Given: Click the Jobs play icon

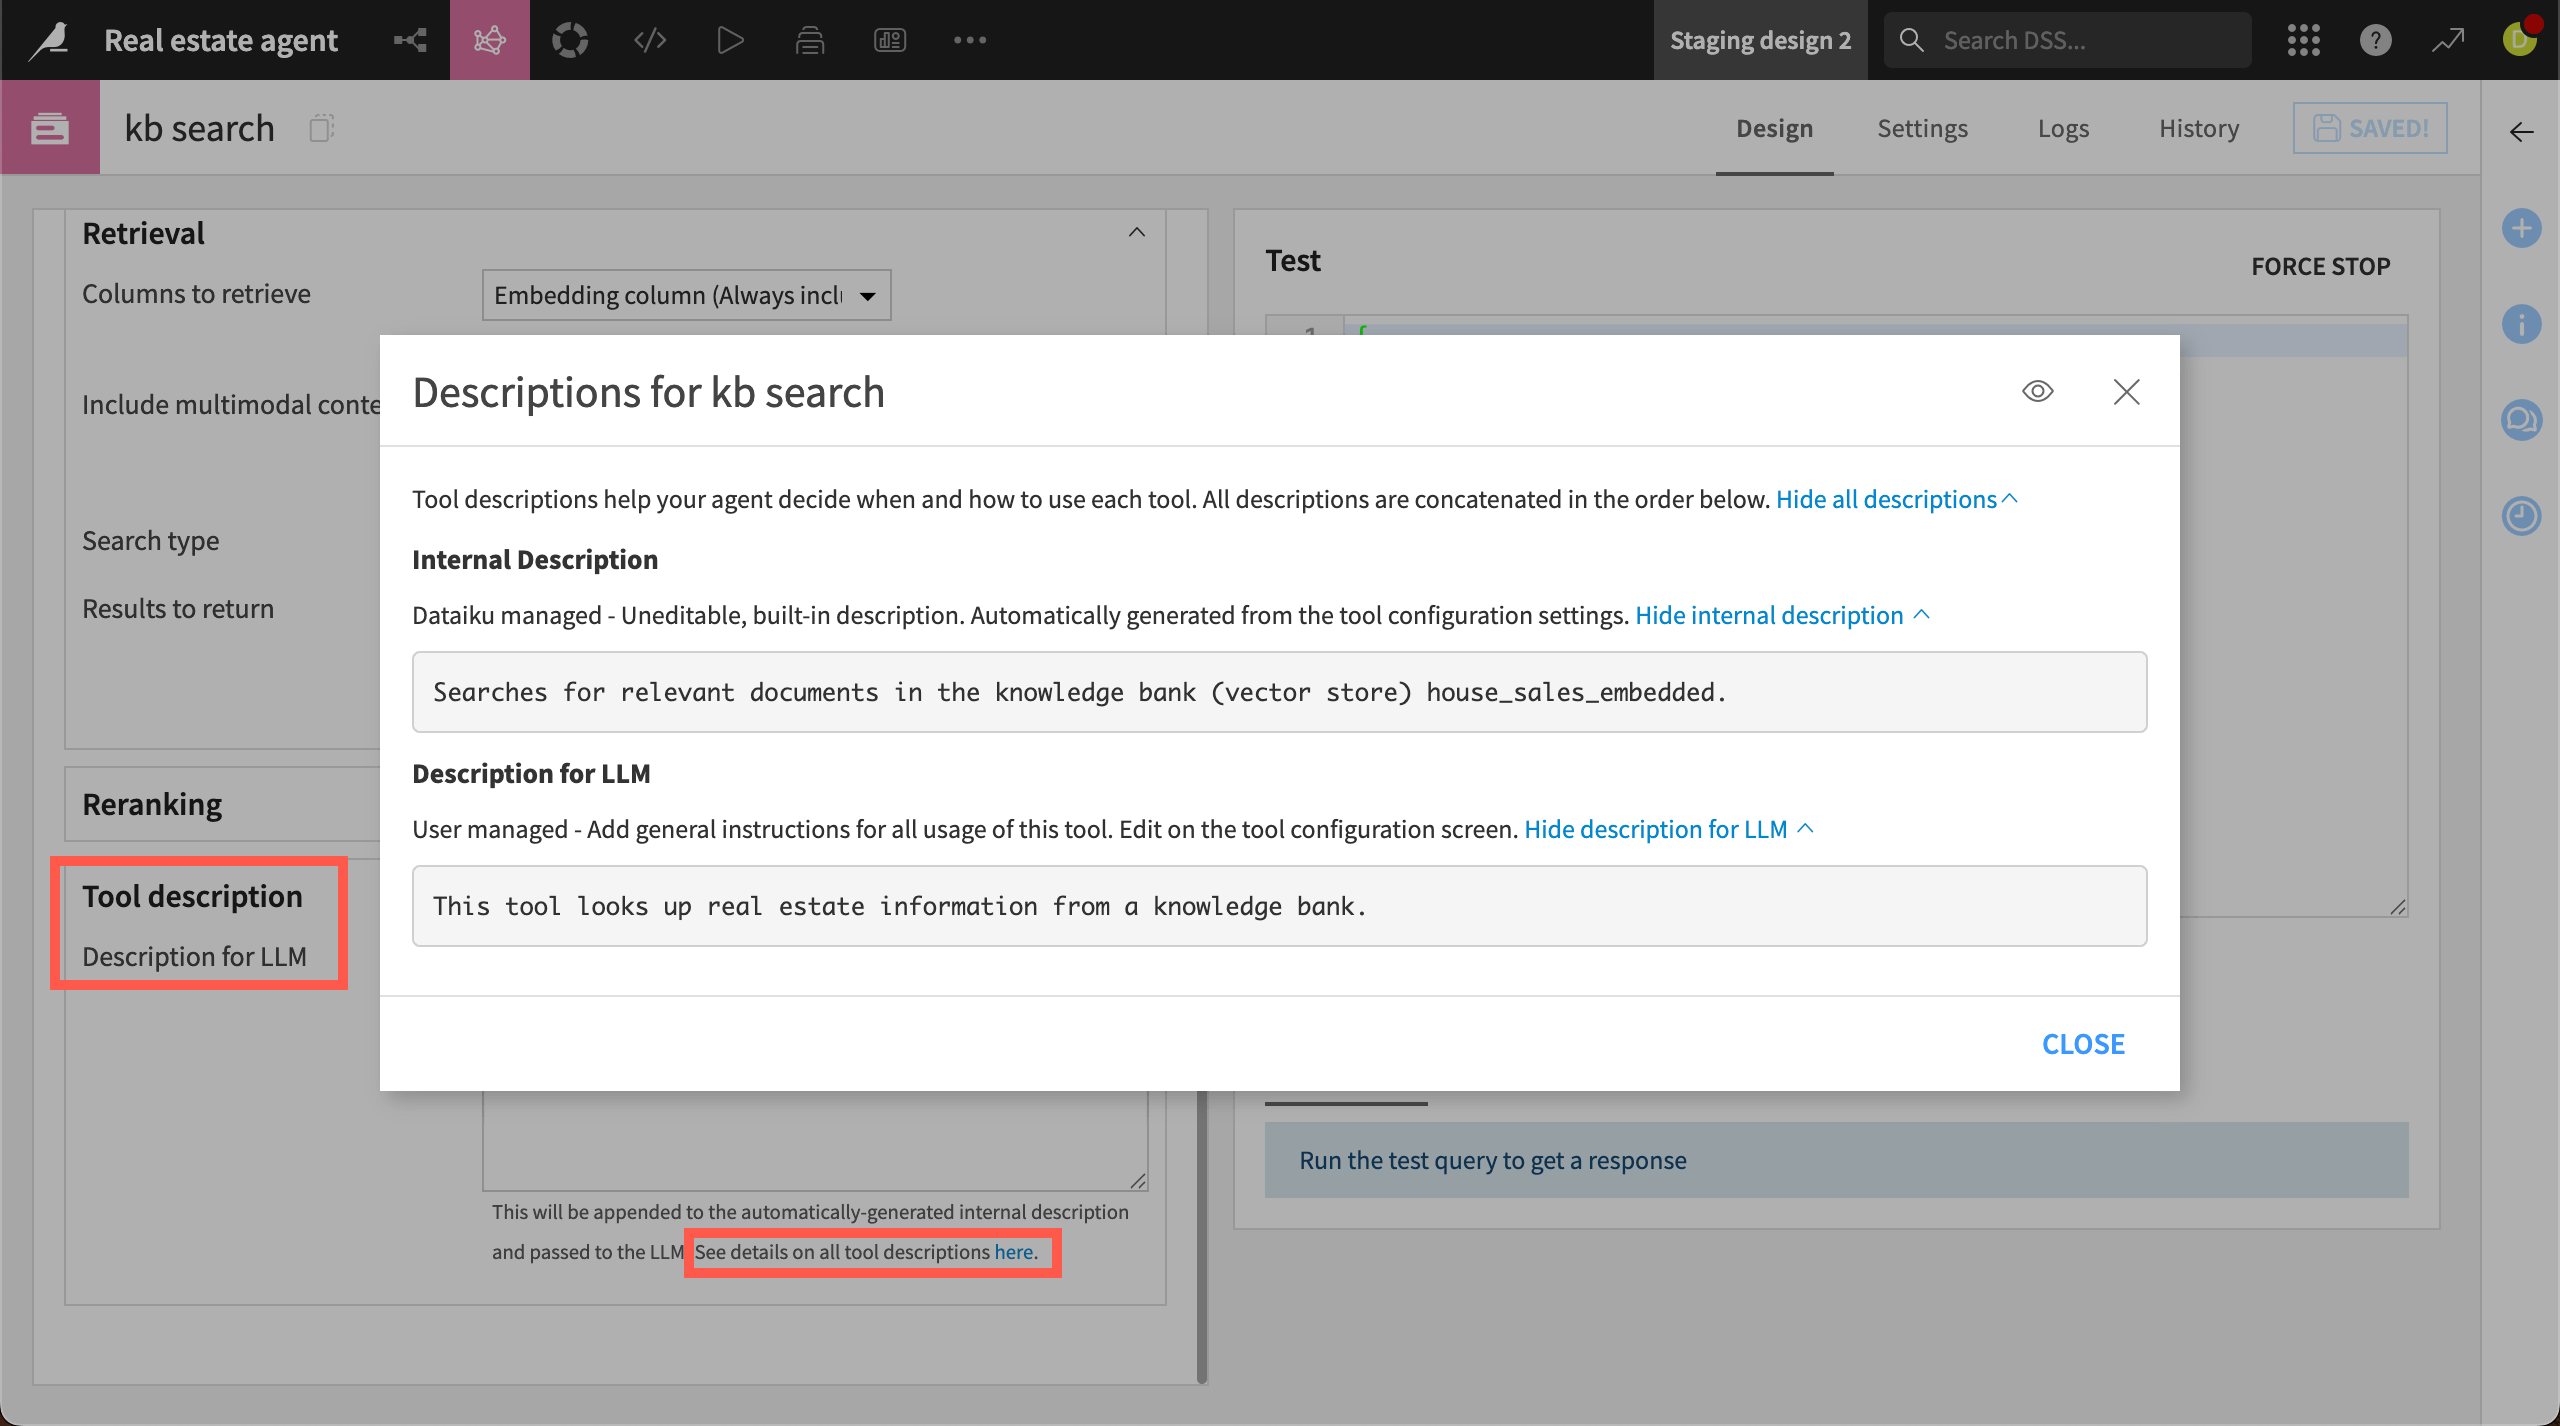Looking at the screenshot, I should [x=730, y=40].
